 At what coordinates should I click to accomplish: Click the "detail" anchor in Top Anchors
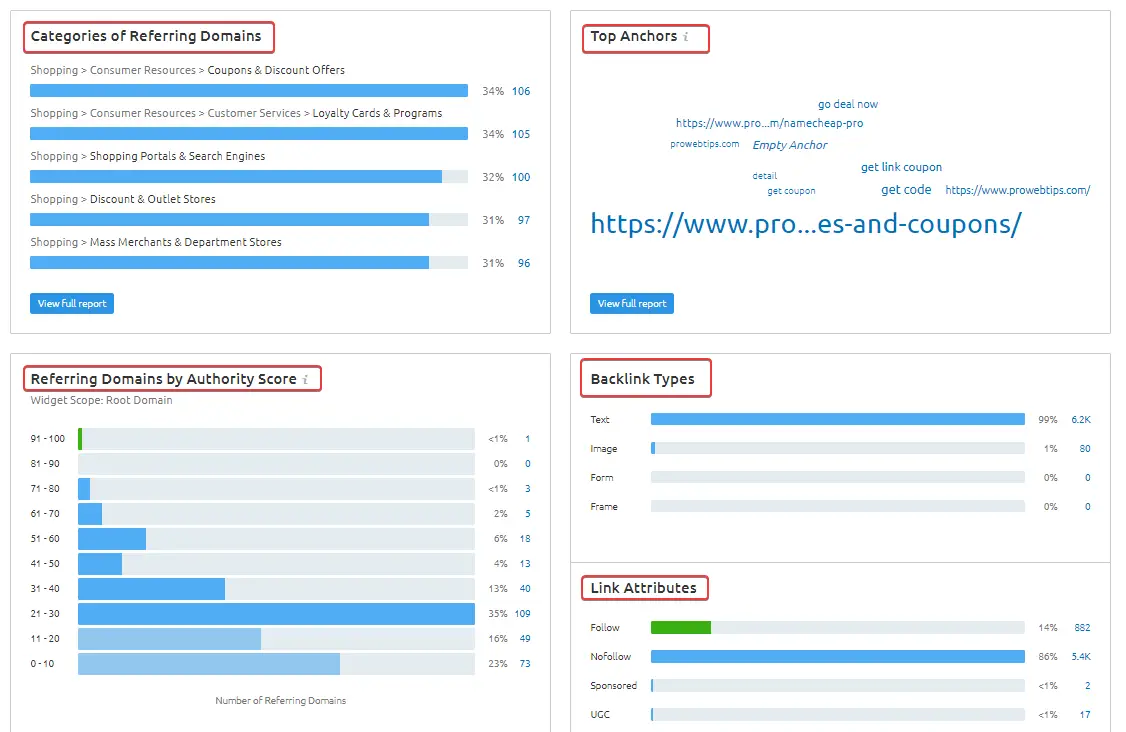[764, 175]
